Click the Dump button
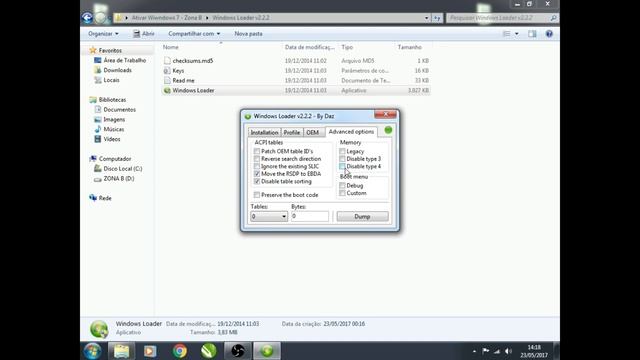640x360 pixels. pyautogui.click(x=362, y=216)
